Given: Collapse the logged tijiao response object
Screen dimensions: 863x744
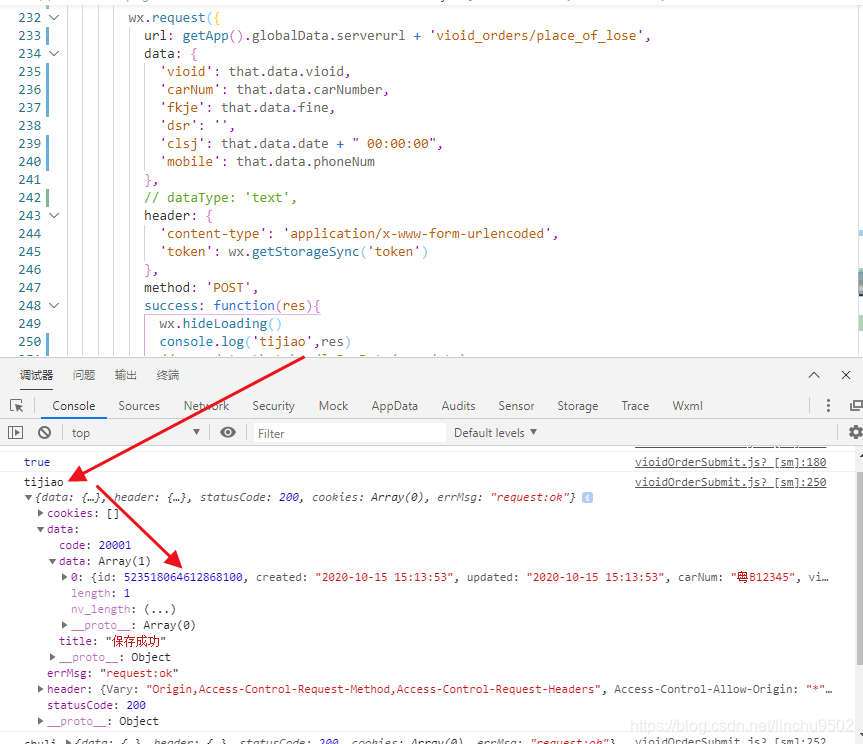Looking at the screenshot, I should (28, 497).
